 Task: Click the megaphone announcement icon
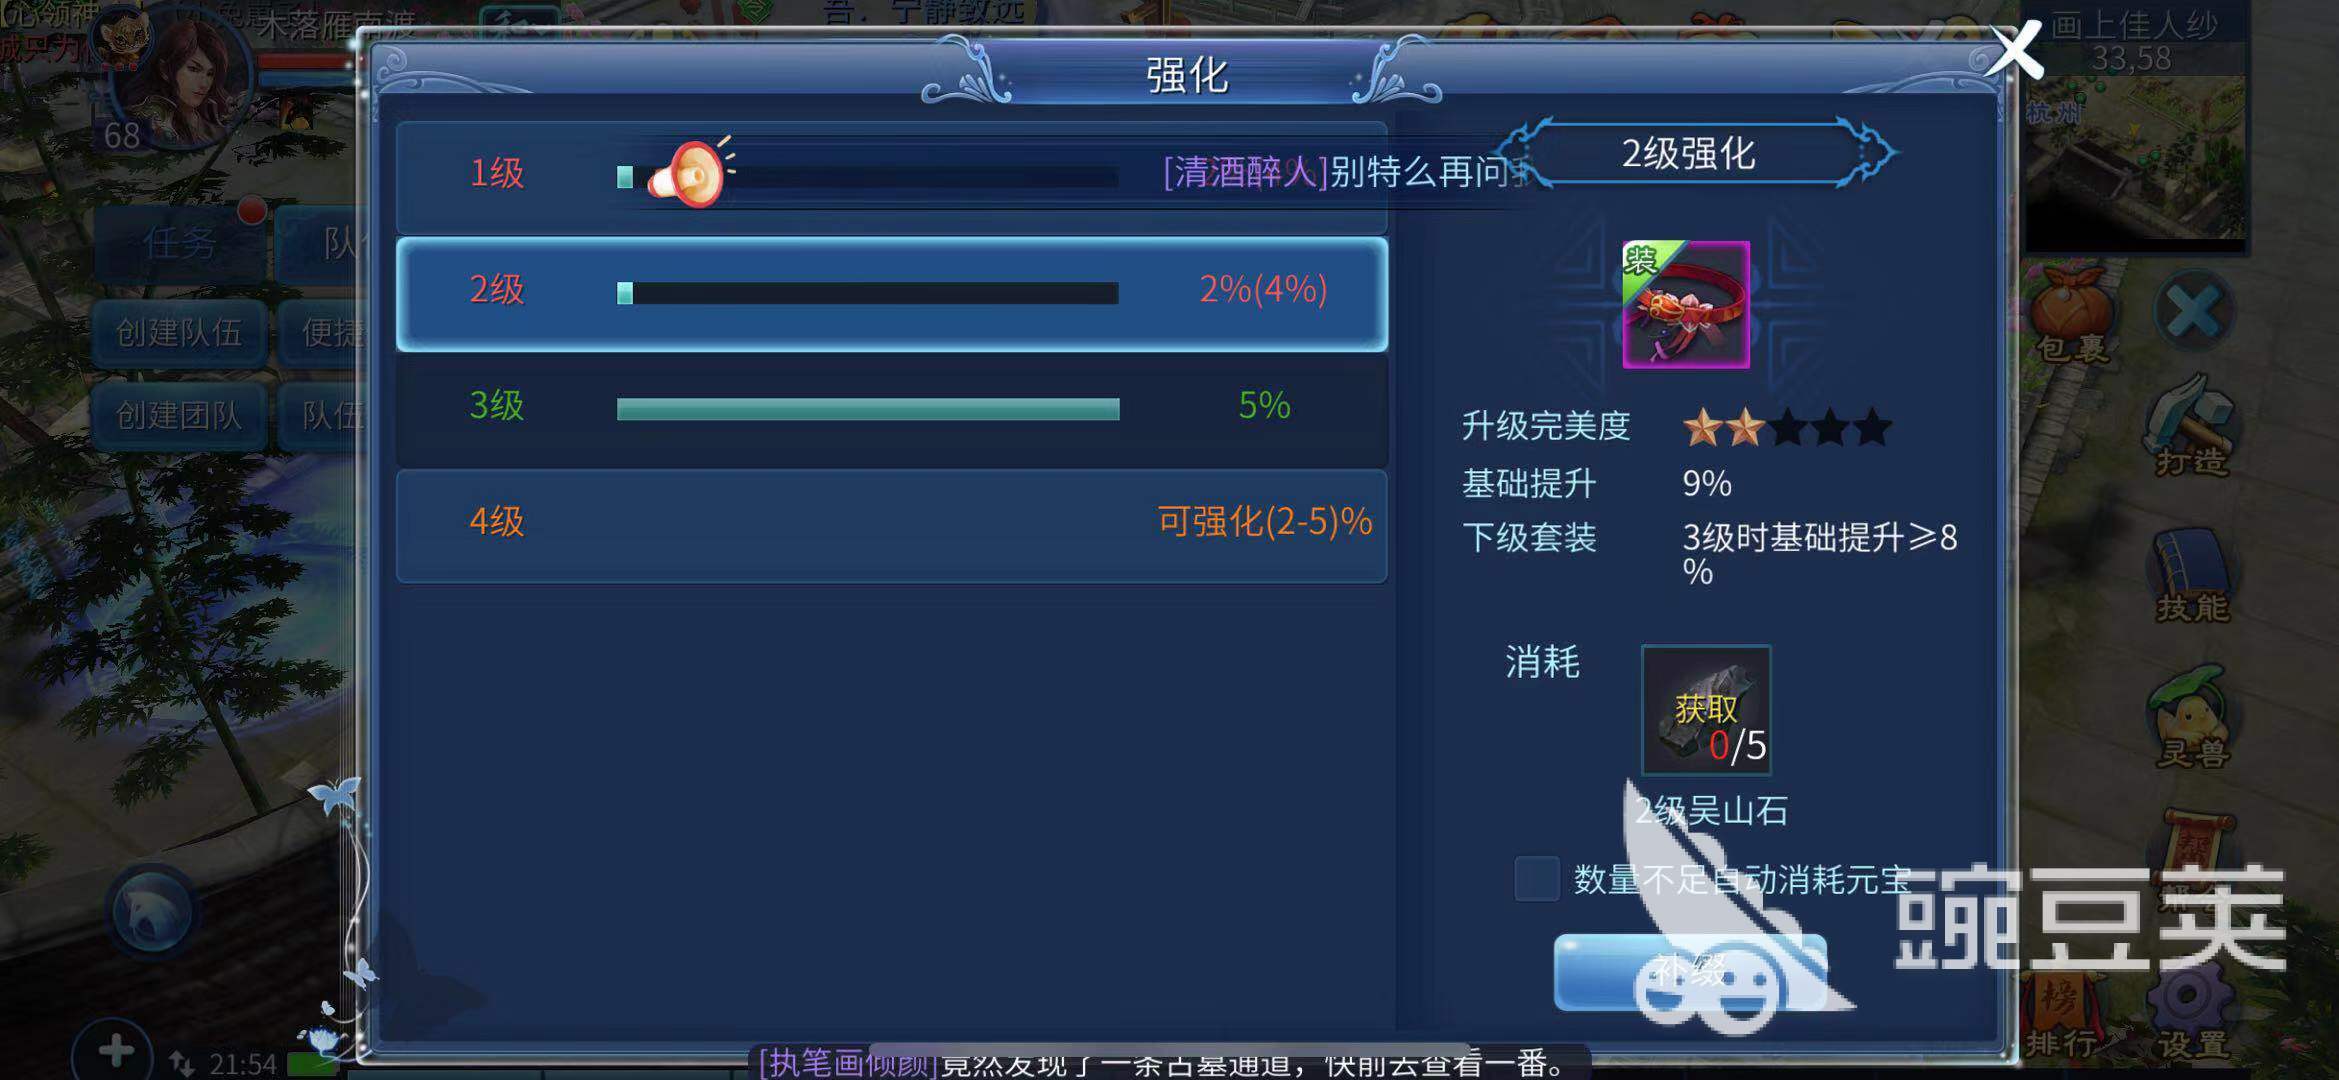[x=688, y=173]
